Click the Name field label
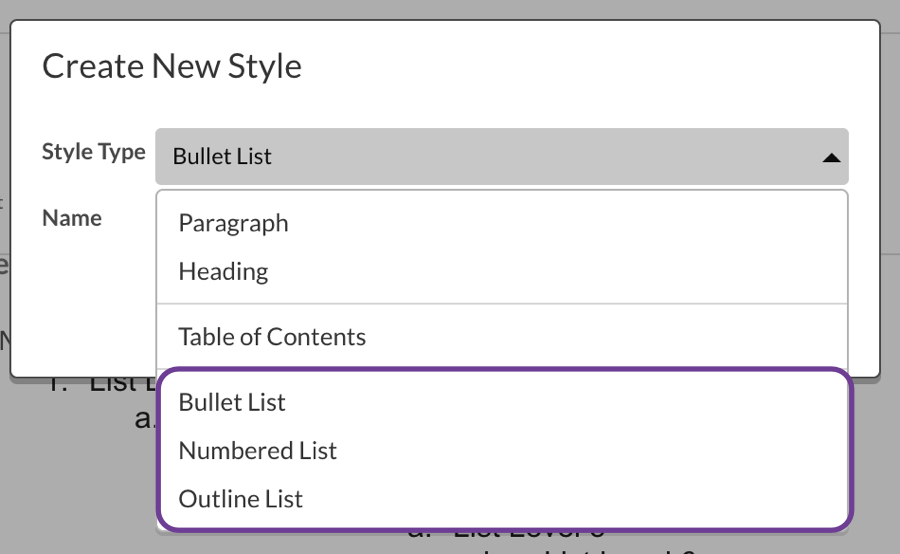 (x=72, y=218)
